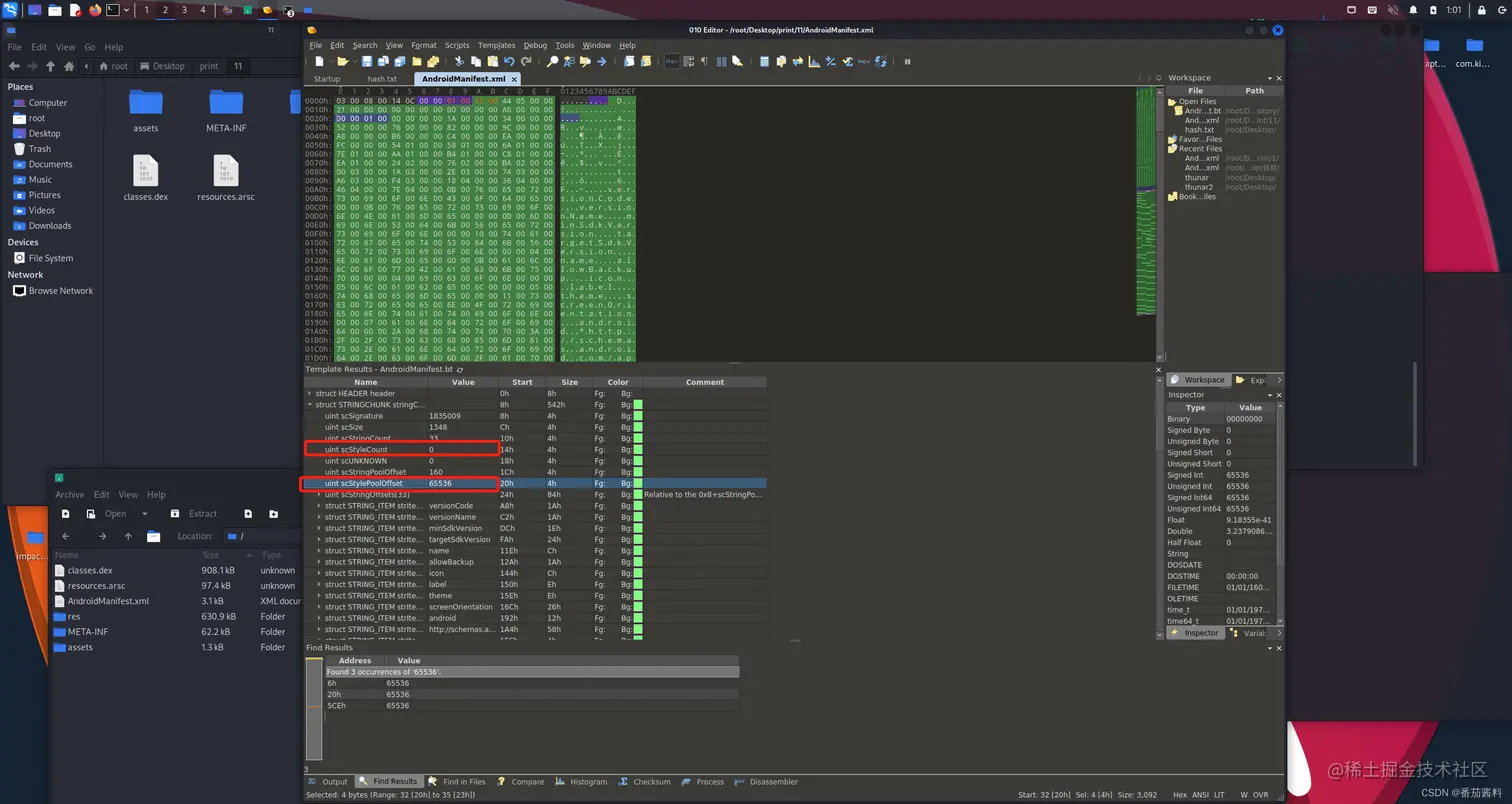Click the home icon in file manager

click(x=69, y=66)
